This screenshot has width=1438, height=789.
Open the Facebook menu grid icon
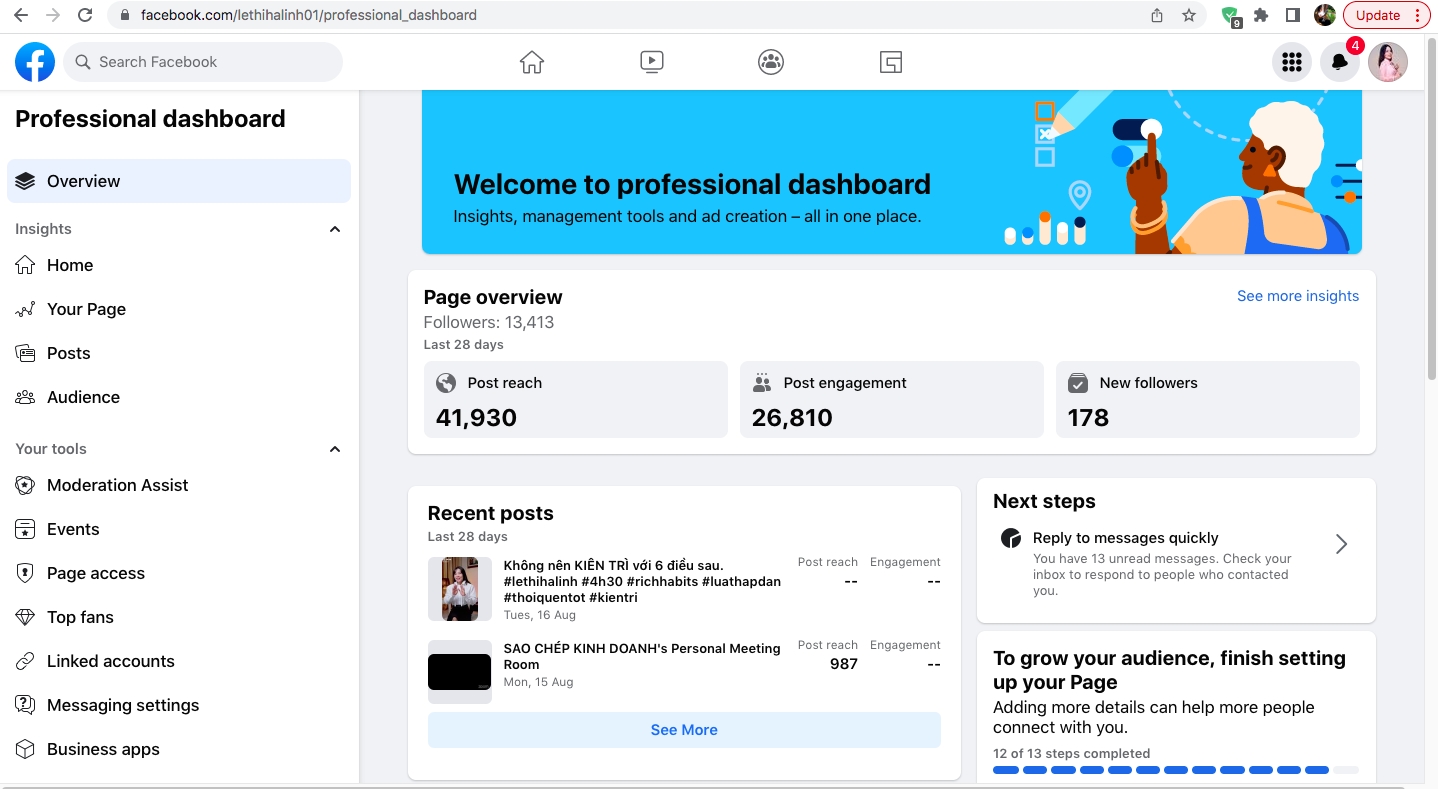pyautogui.click(x=1292, y=62)
